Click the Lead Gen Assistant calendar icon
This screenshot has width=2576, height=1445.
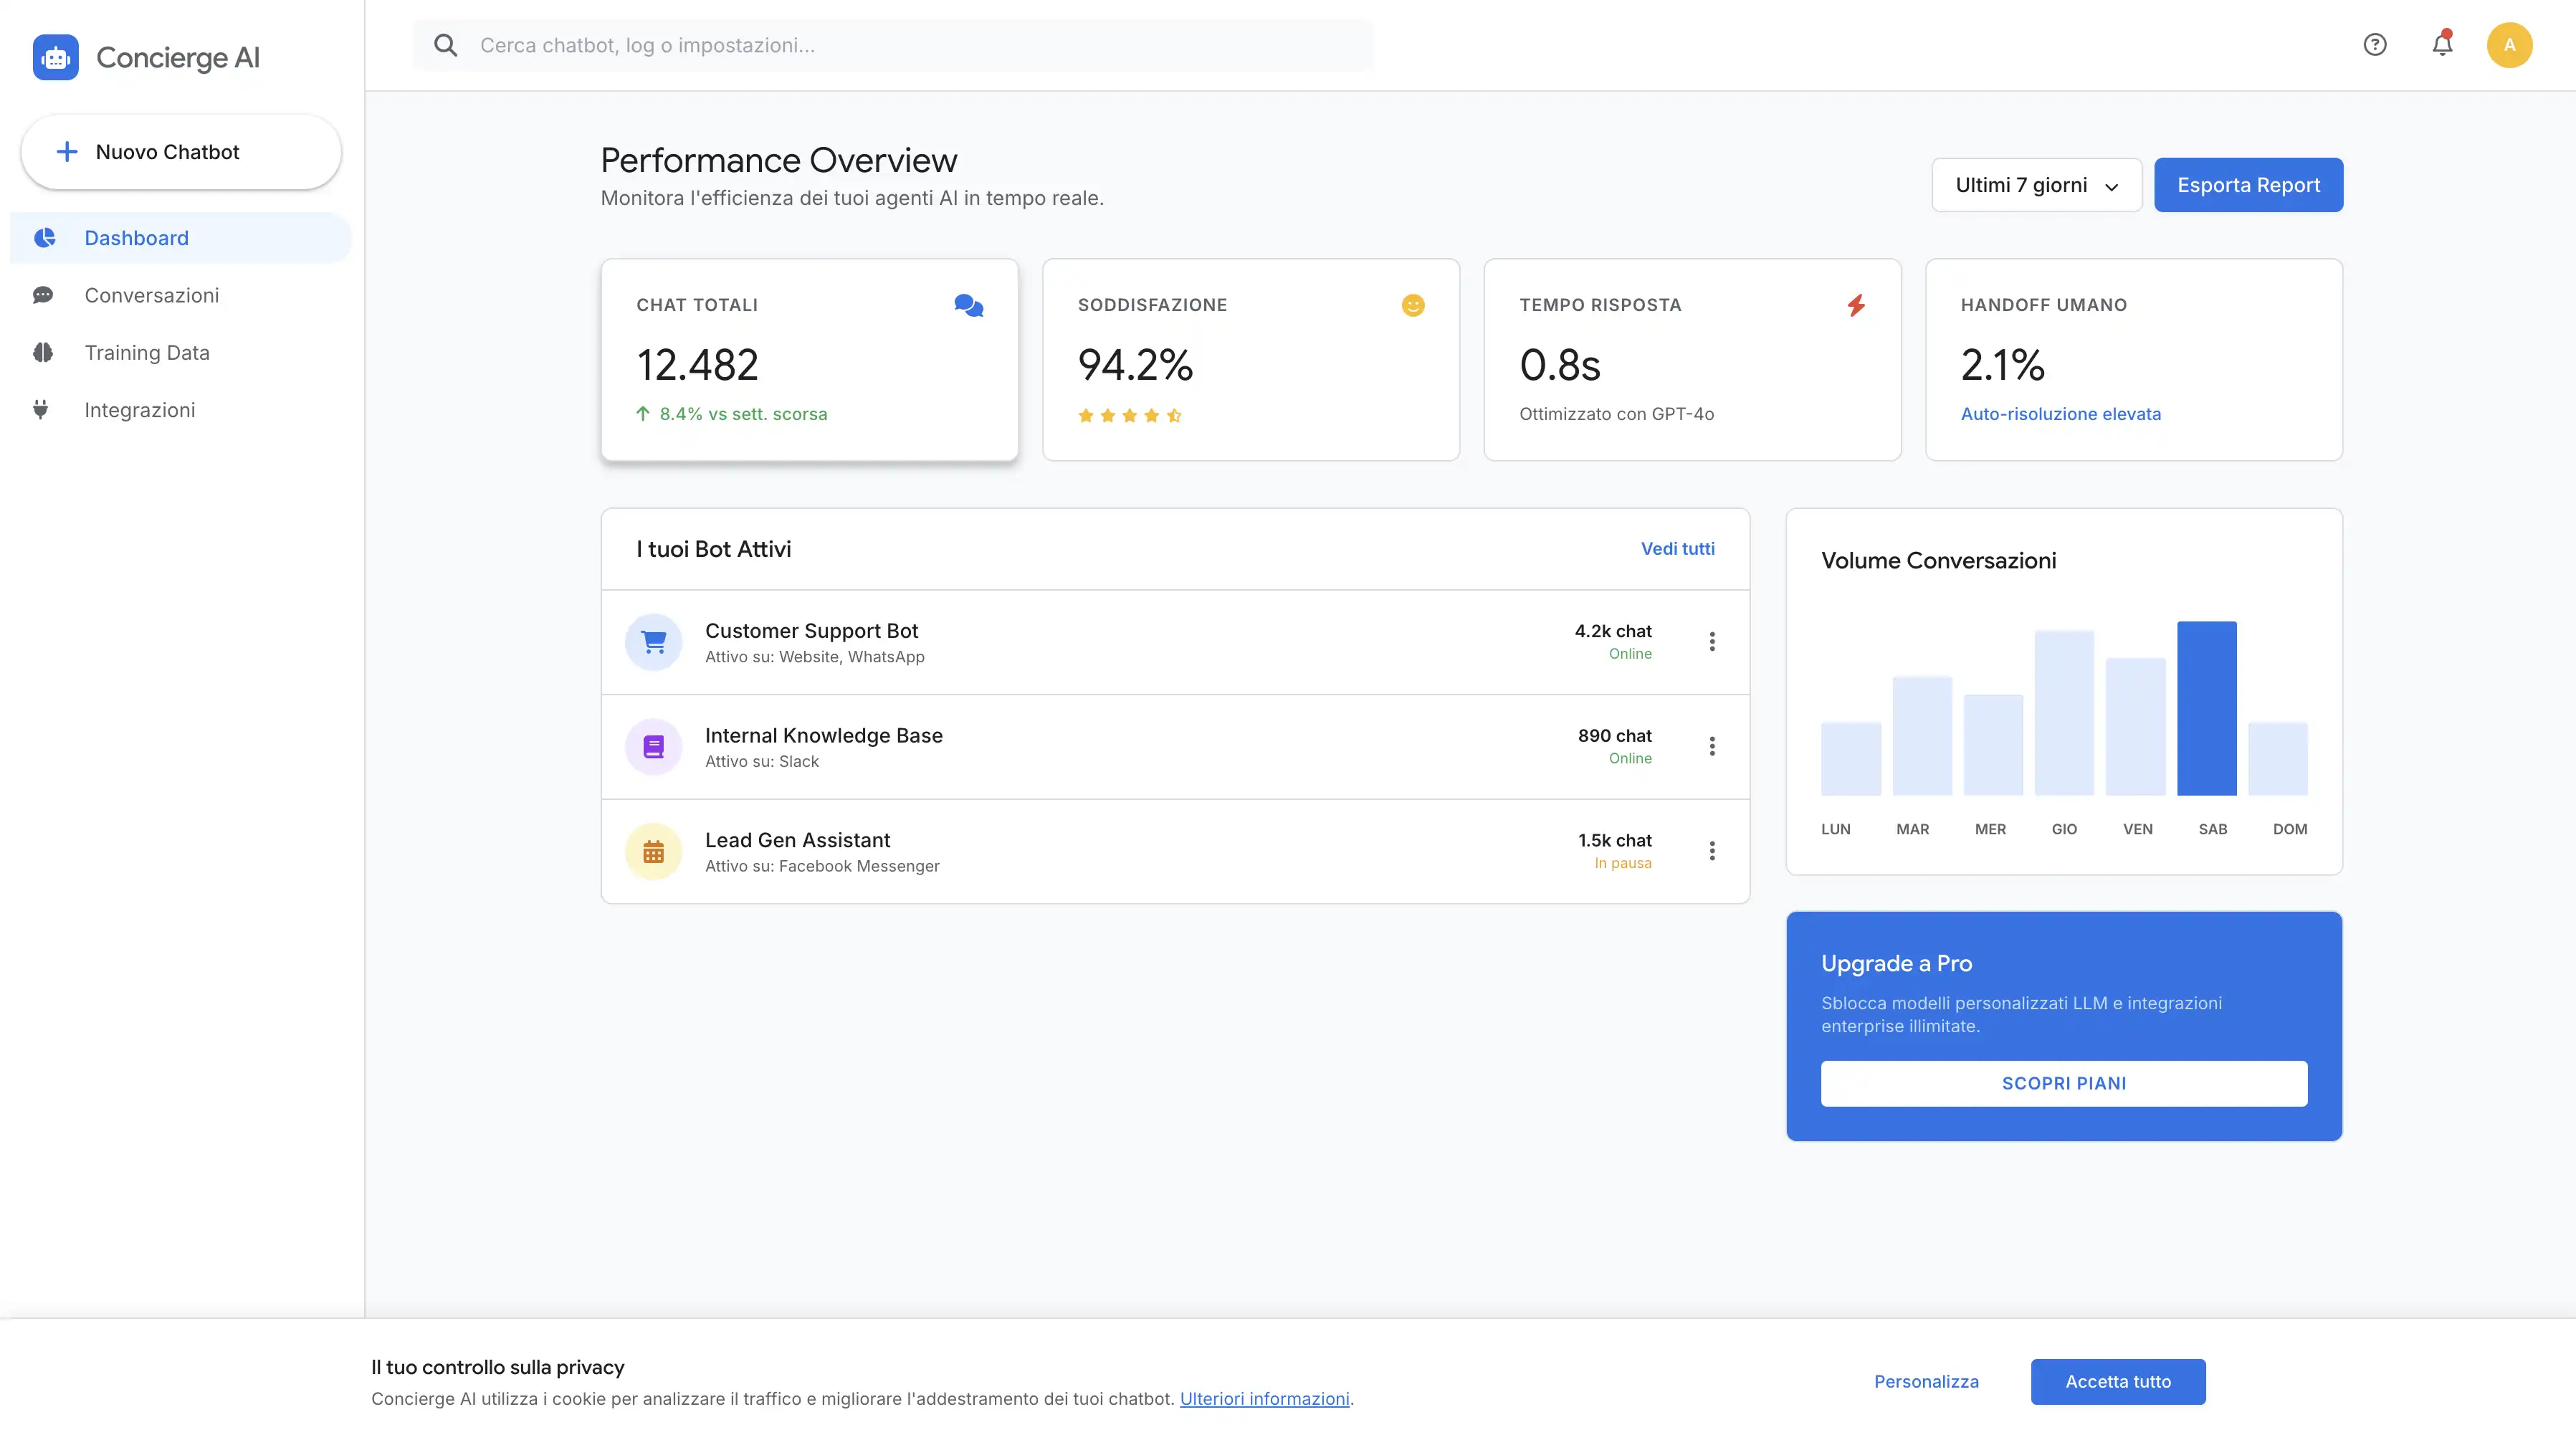(653, 852)
